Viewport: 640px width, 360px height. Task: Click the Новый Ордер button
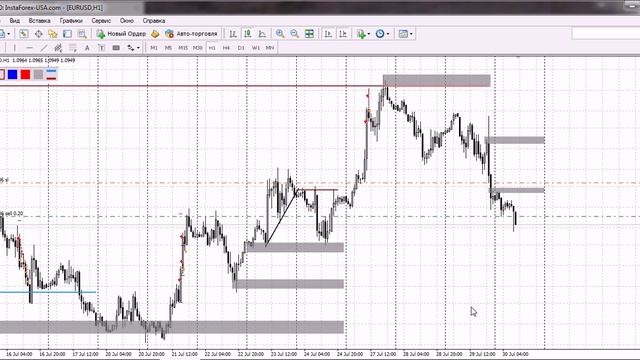tap(121, 34)
